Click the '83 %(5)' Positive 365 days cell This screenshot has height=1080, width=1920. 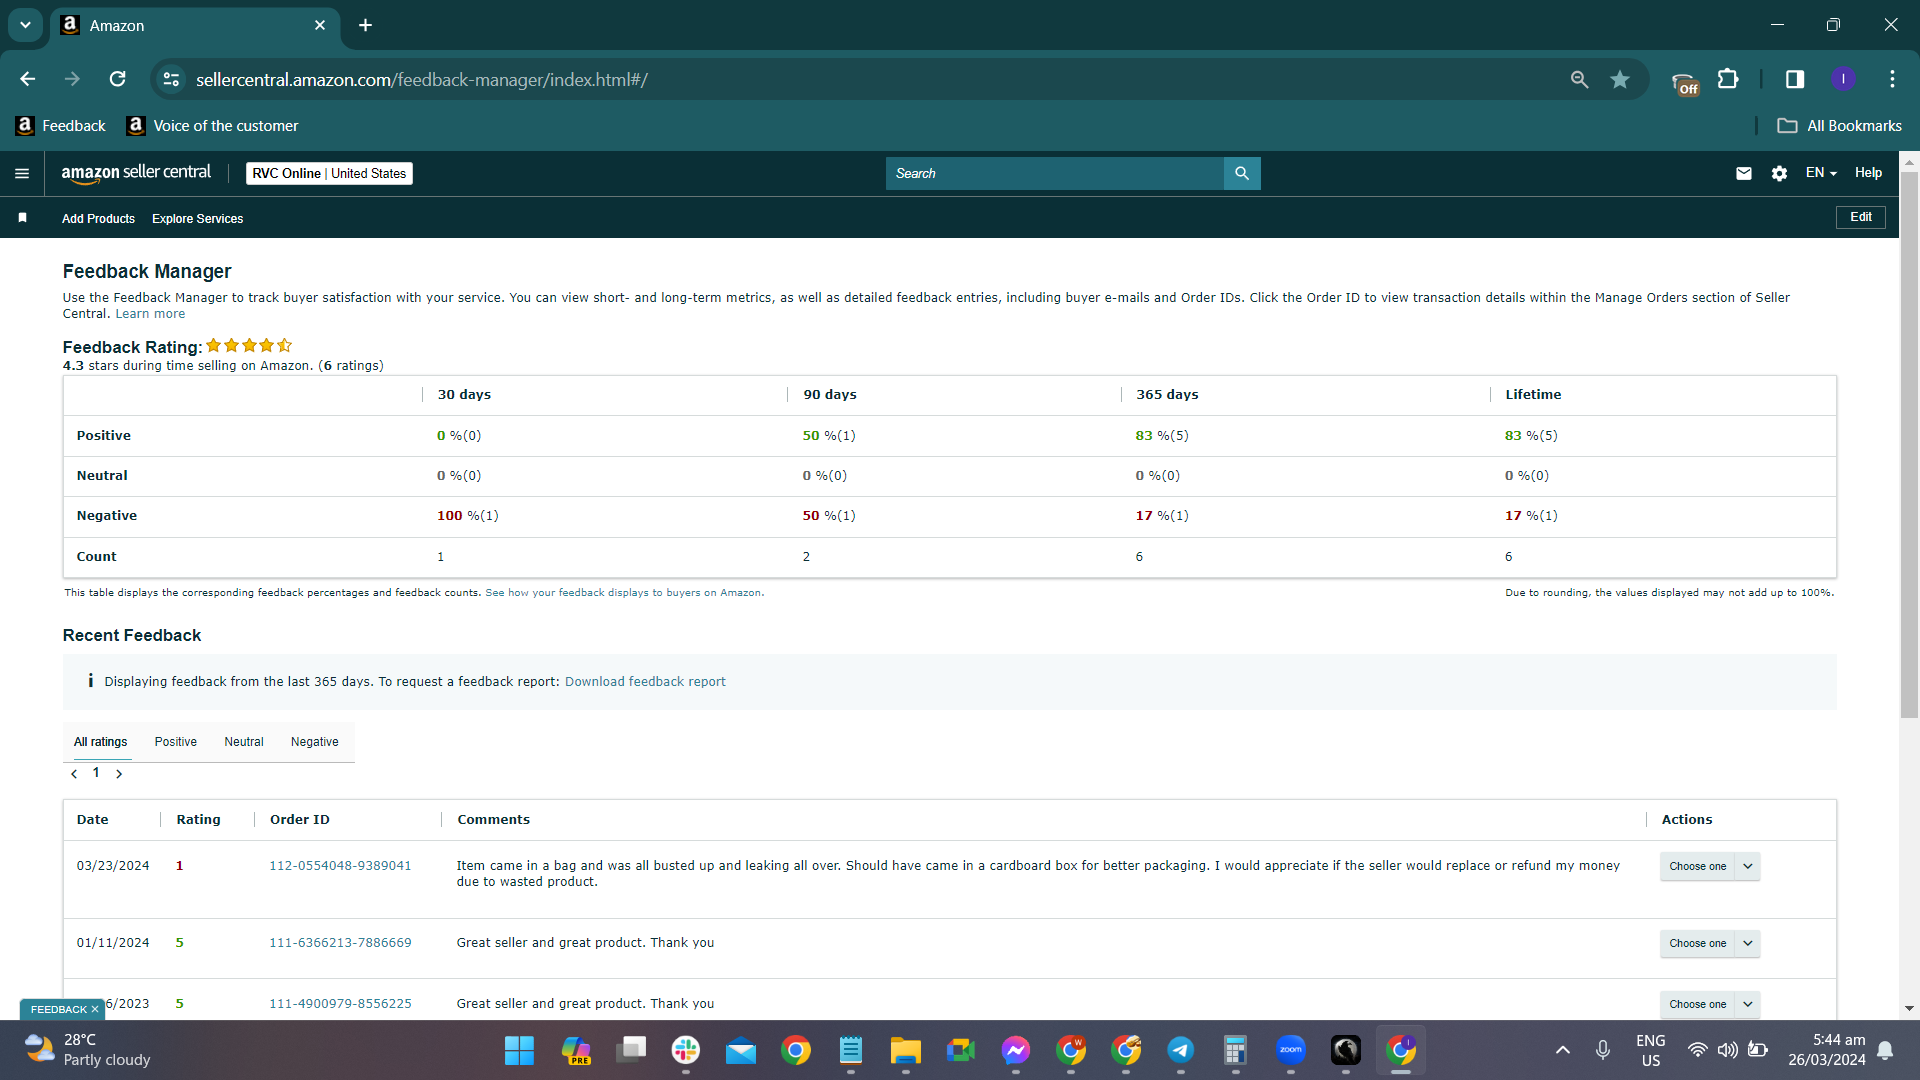pos(1162,436)
